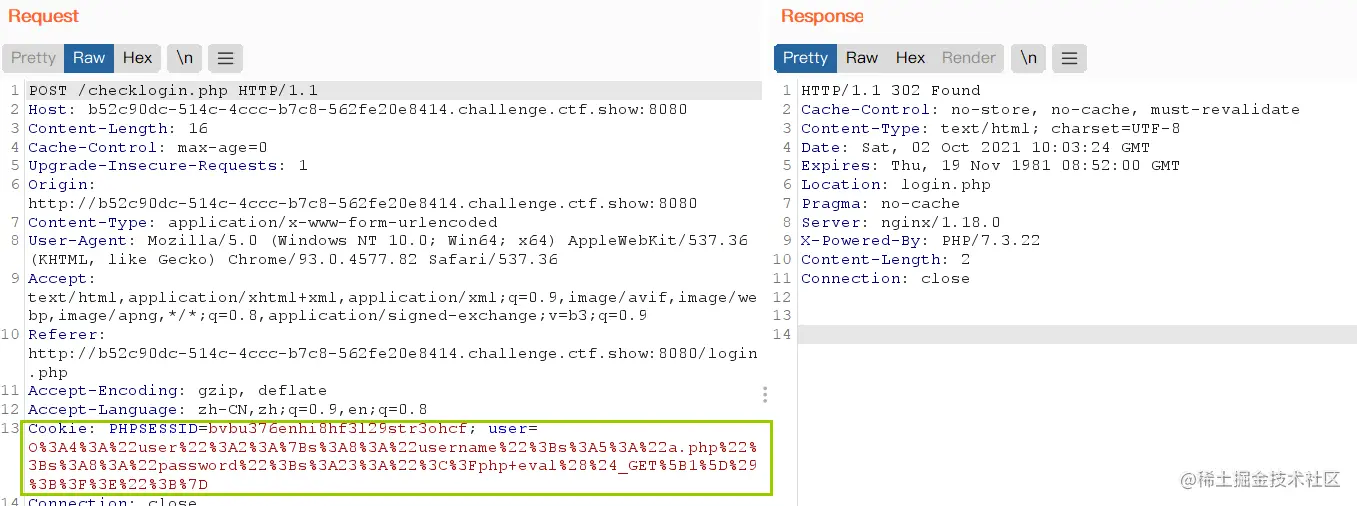Image resolution: width=1357 pixels, height=506 pixels.
Task: Click the Accept header name
Action: (x=62, y=279)
